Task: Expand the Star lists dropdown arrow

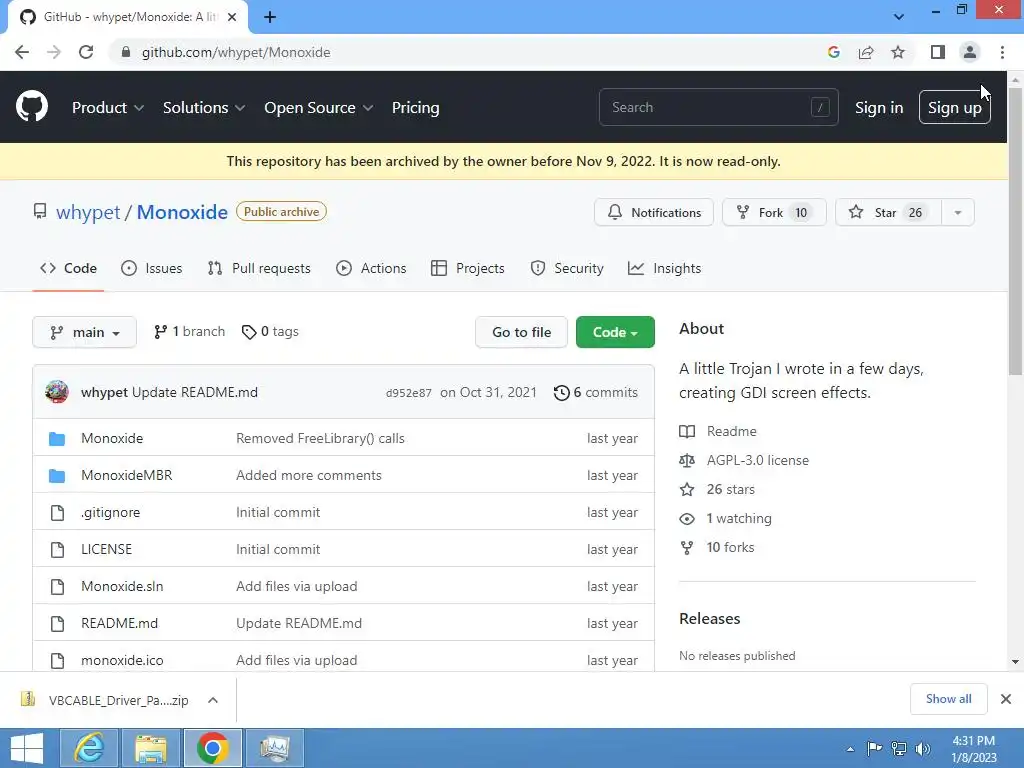Action: click(x=958, y=212)
